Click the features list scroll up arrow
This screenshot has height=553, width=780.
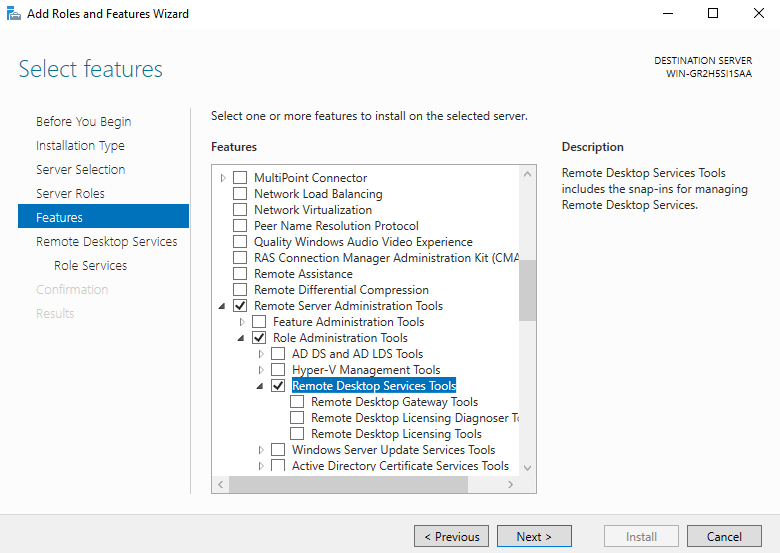[527, 174]
